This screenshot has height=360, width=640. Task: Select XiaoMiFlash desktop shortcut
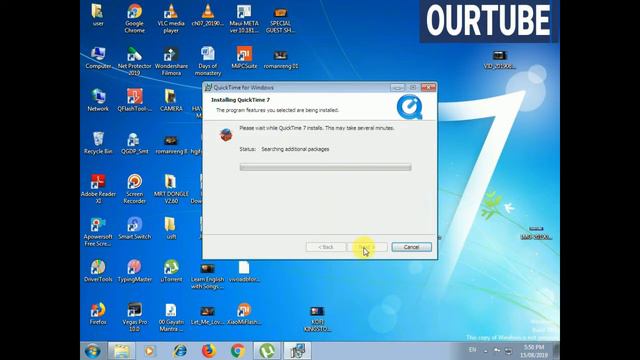tap(244, 313)
